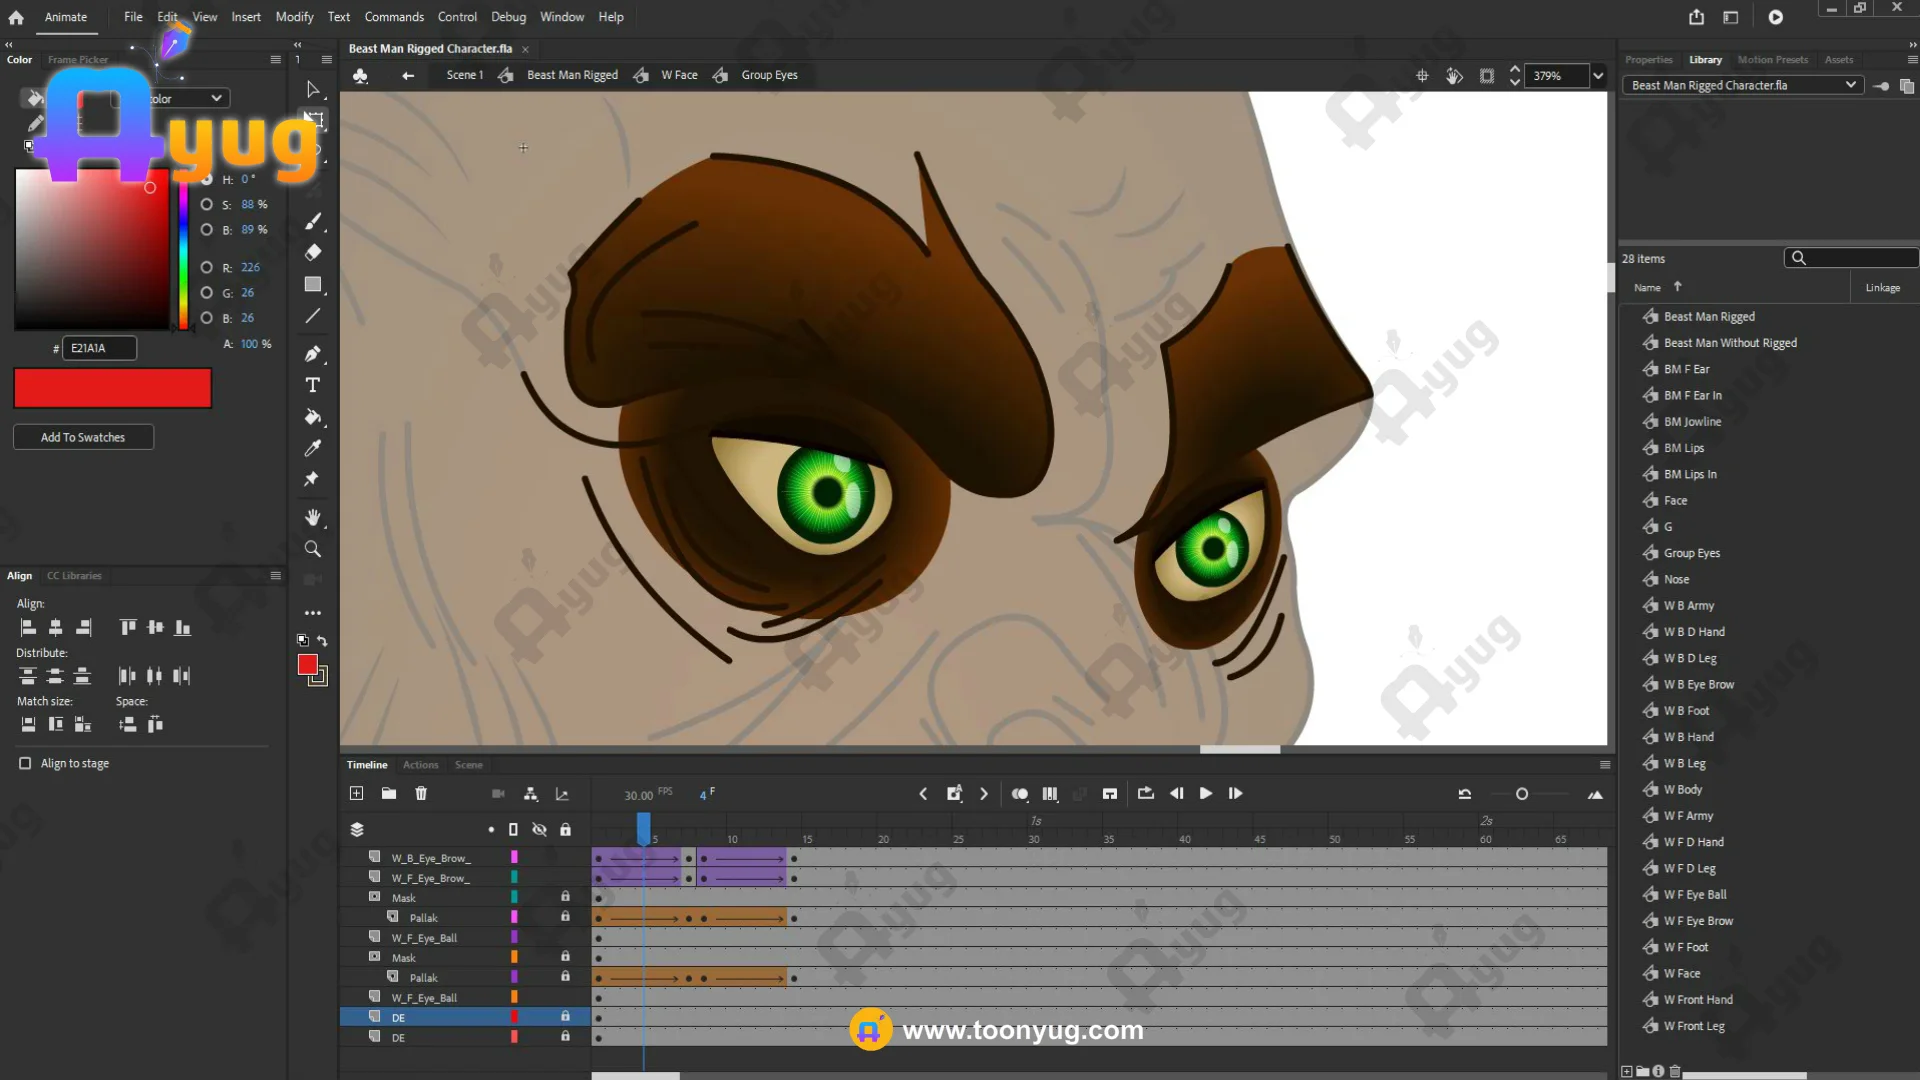Switch to the Properties tab
1920x1080 pixels.
click(x=1648, y=60)
